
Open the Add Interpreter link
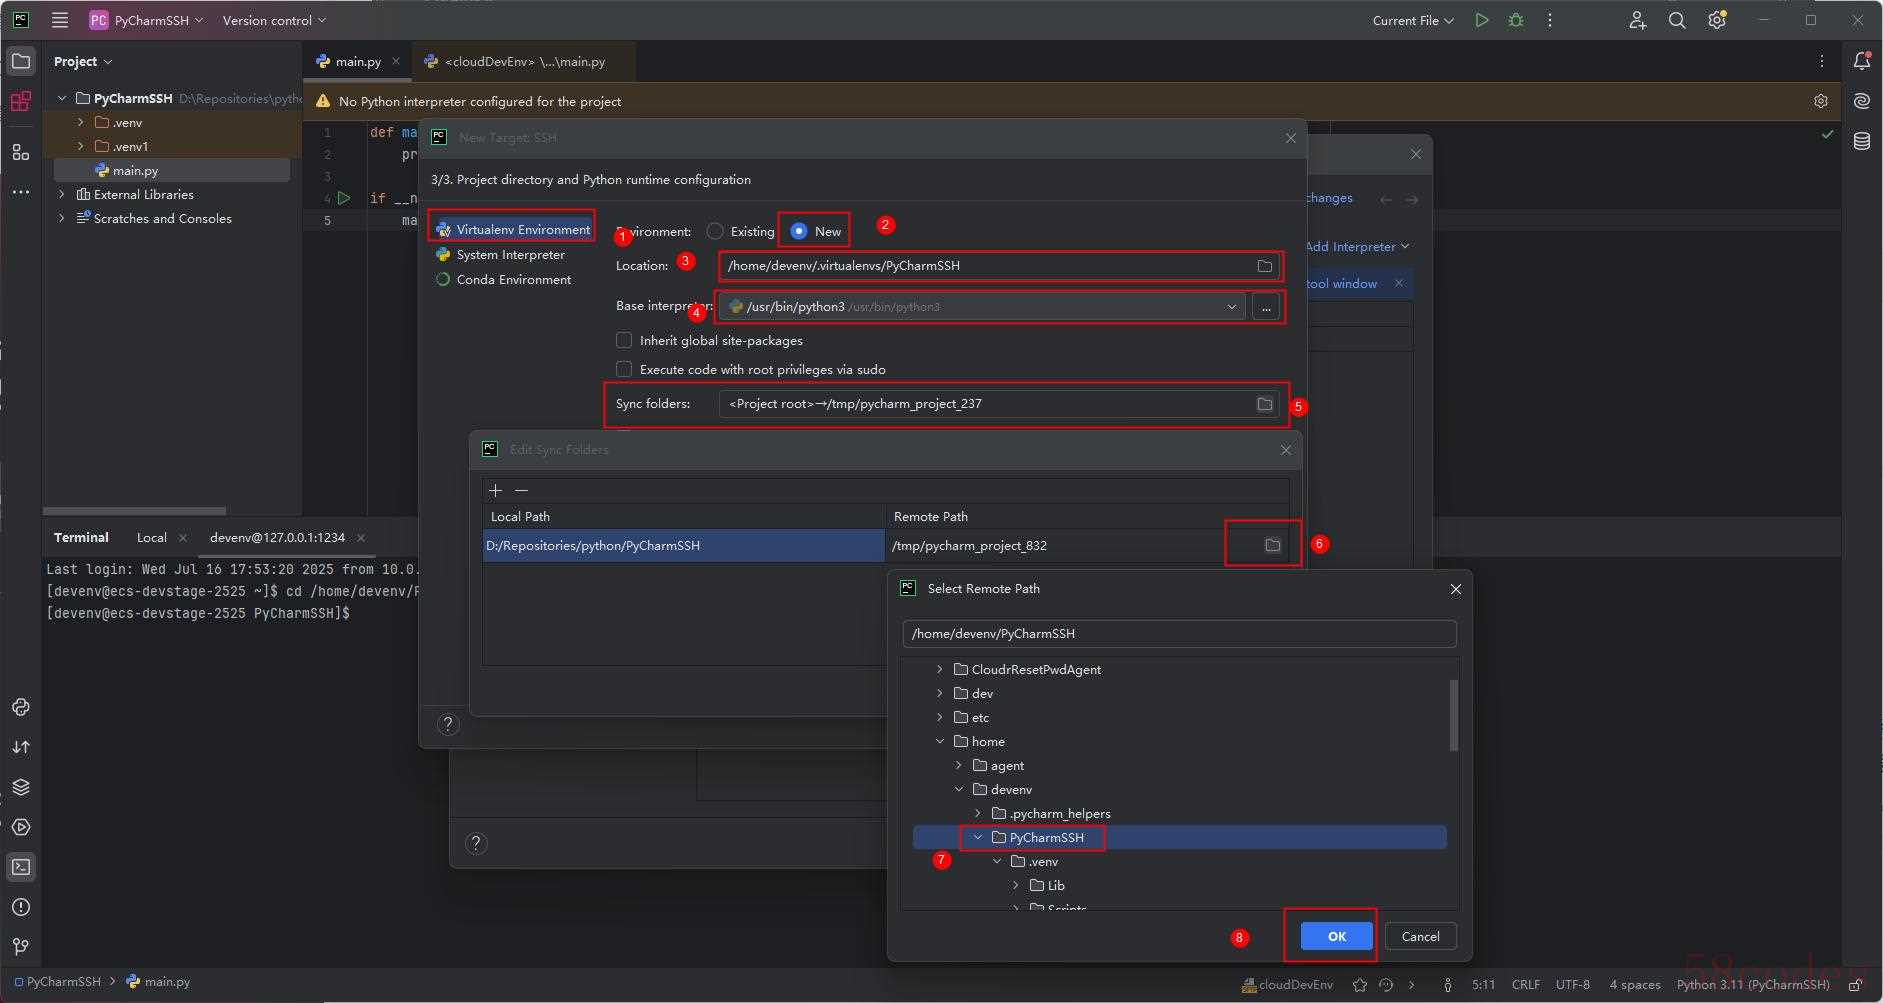pyautogui.click(x=1357, y=246)
